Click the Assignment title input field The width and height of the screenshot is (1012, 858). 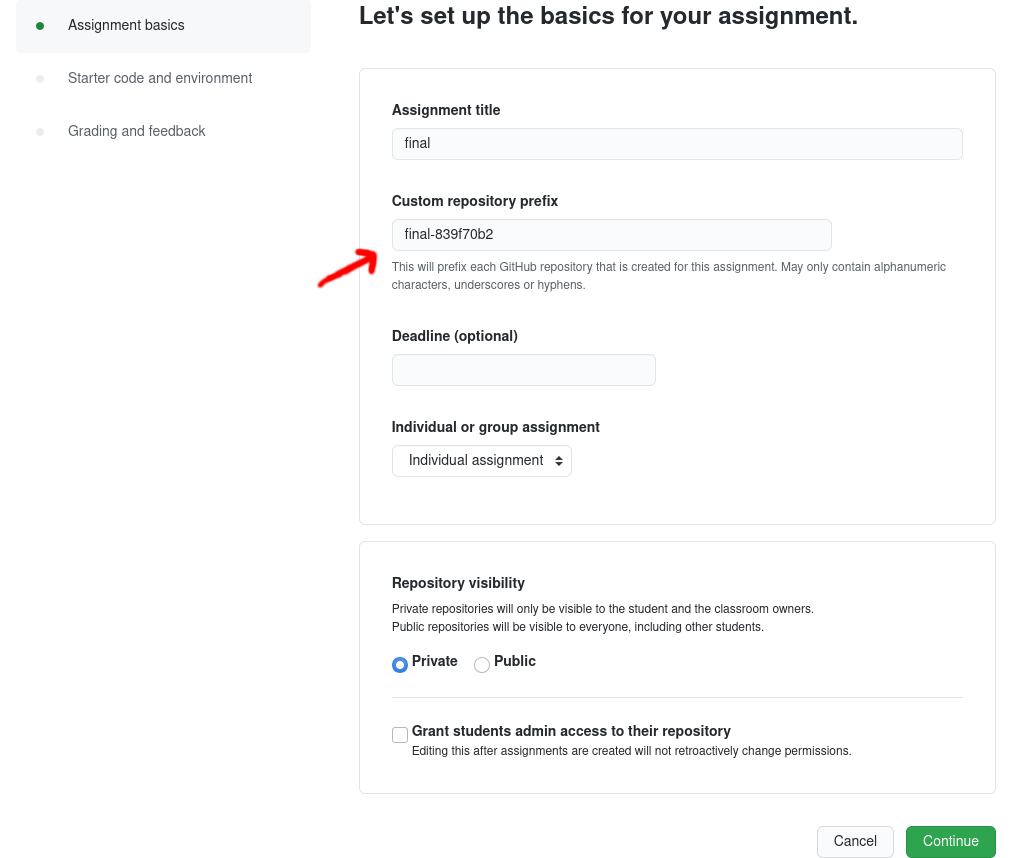(677, 144)
